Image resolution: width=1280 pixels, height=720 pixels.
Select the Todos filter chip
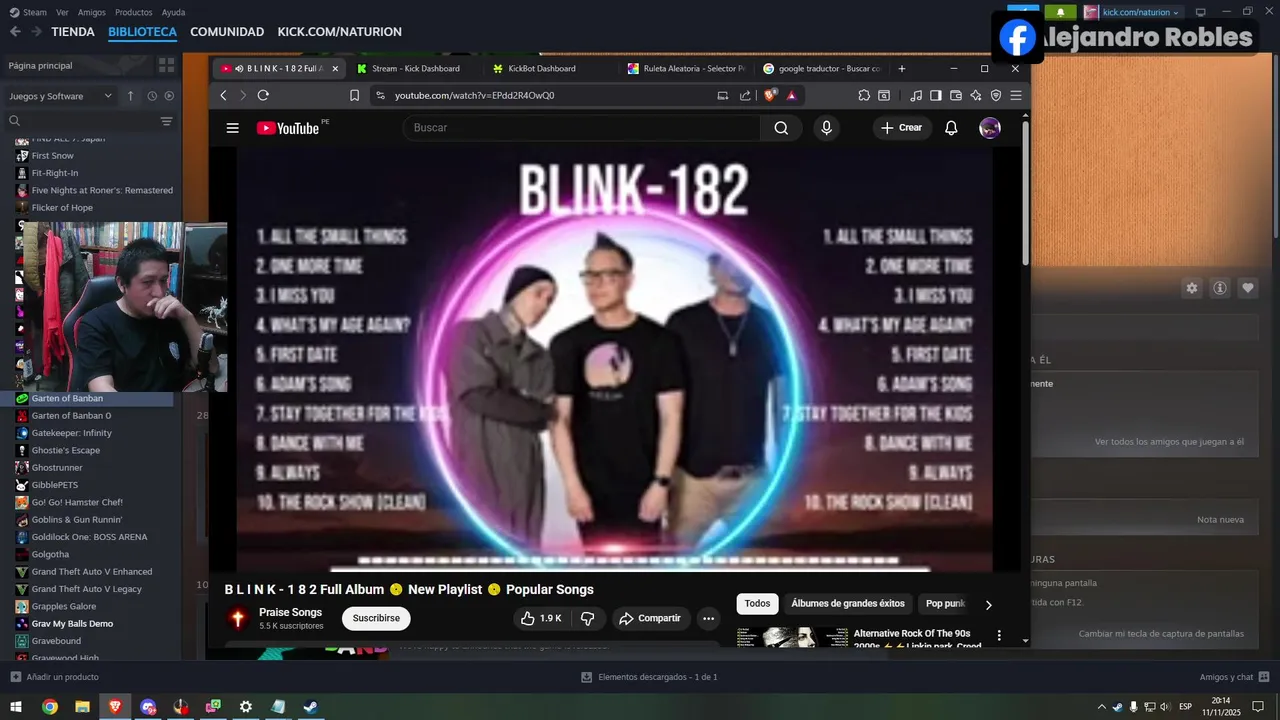(x=757, y=604)
